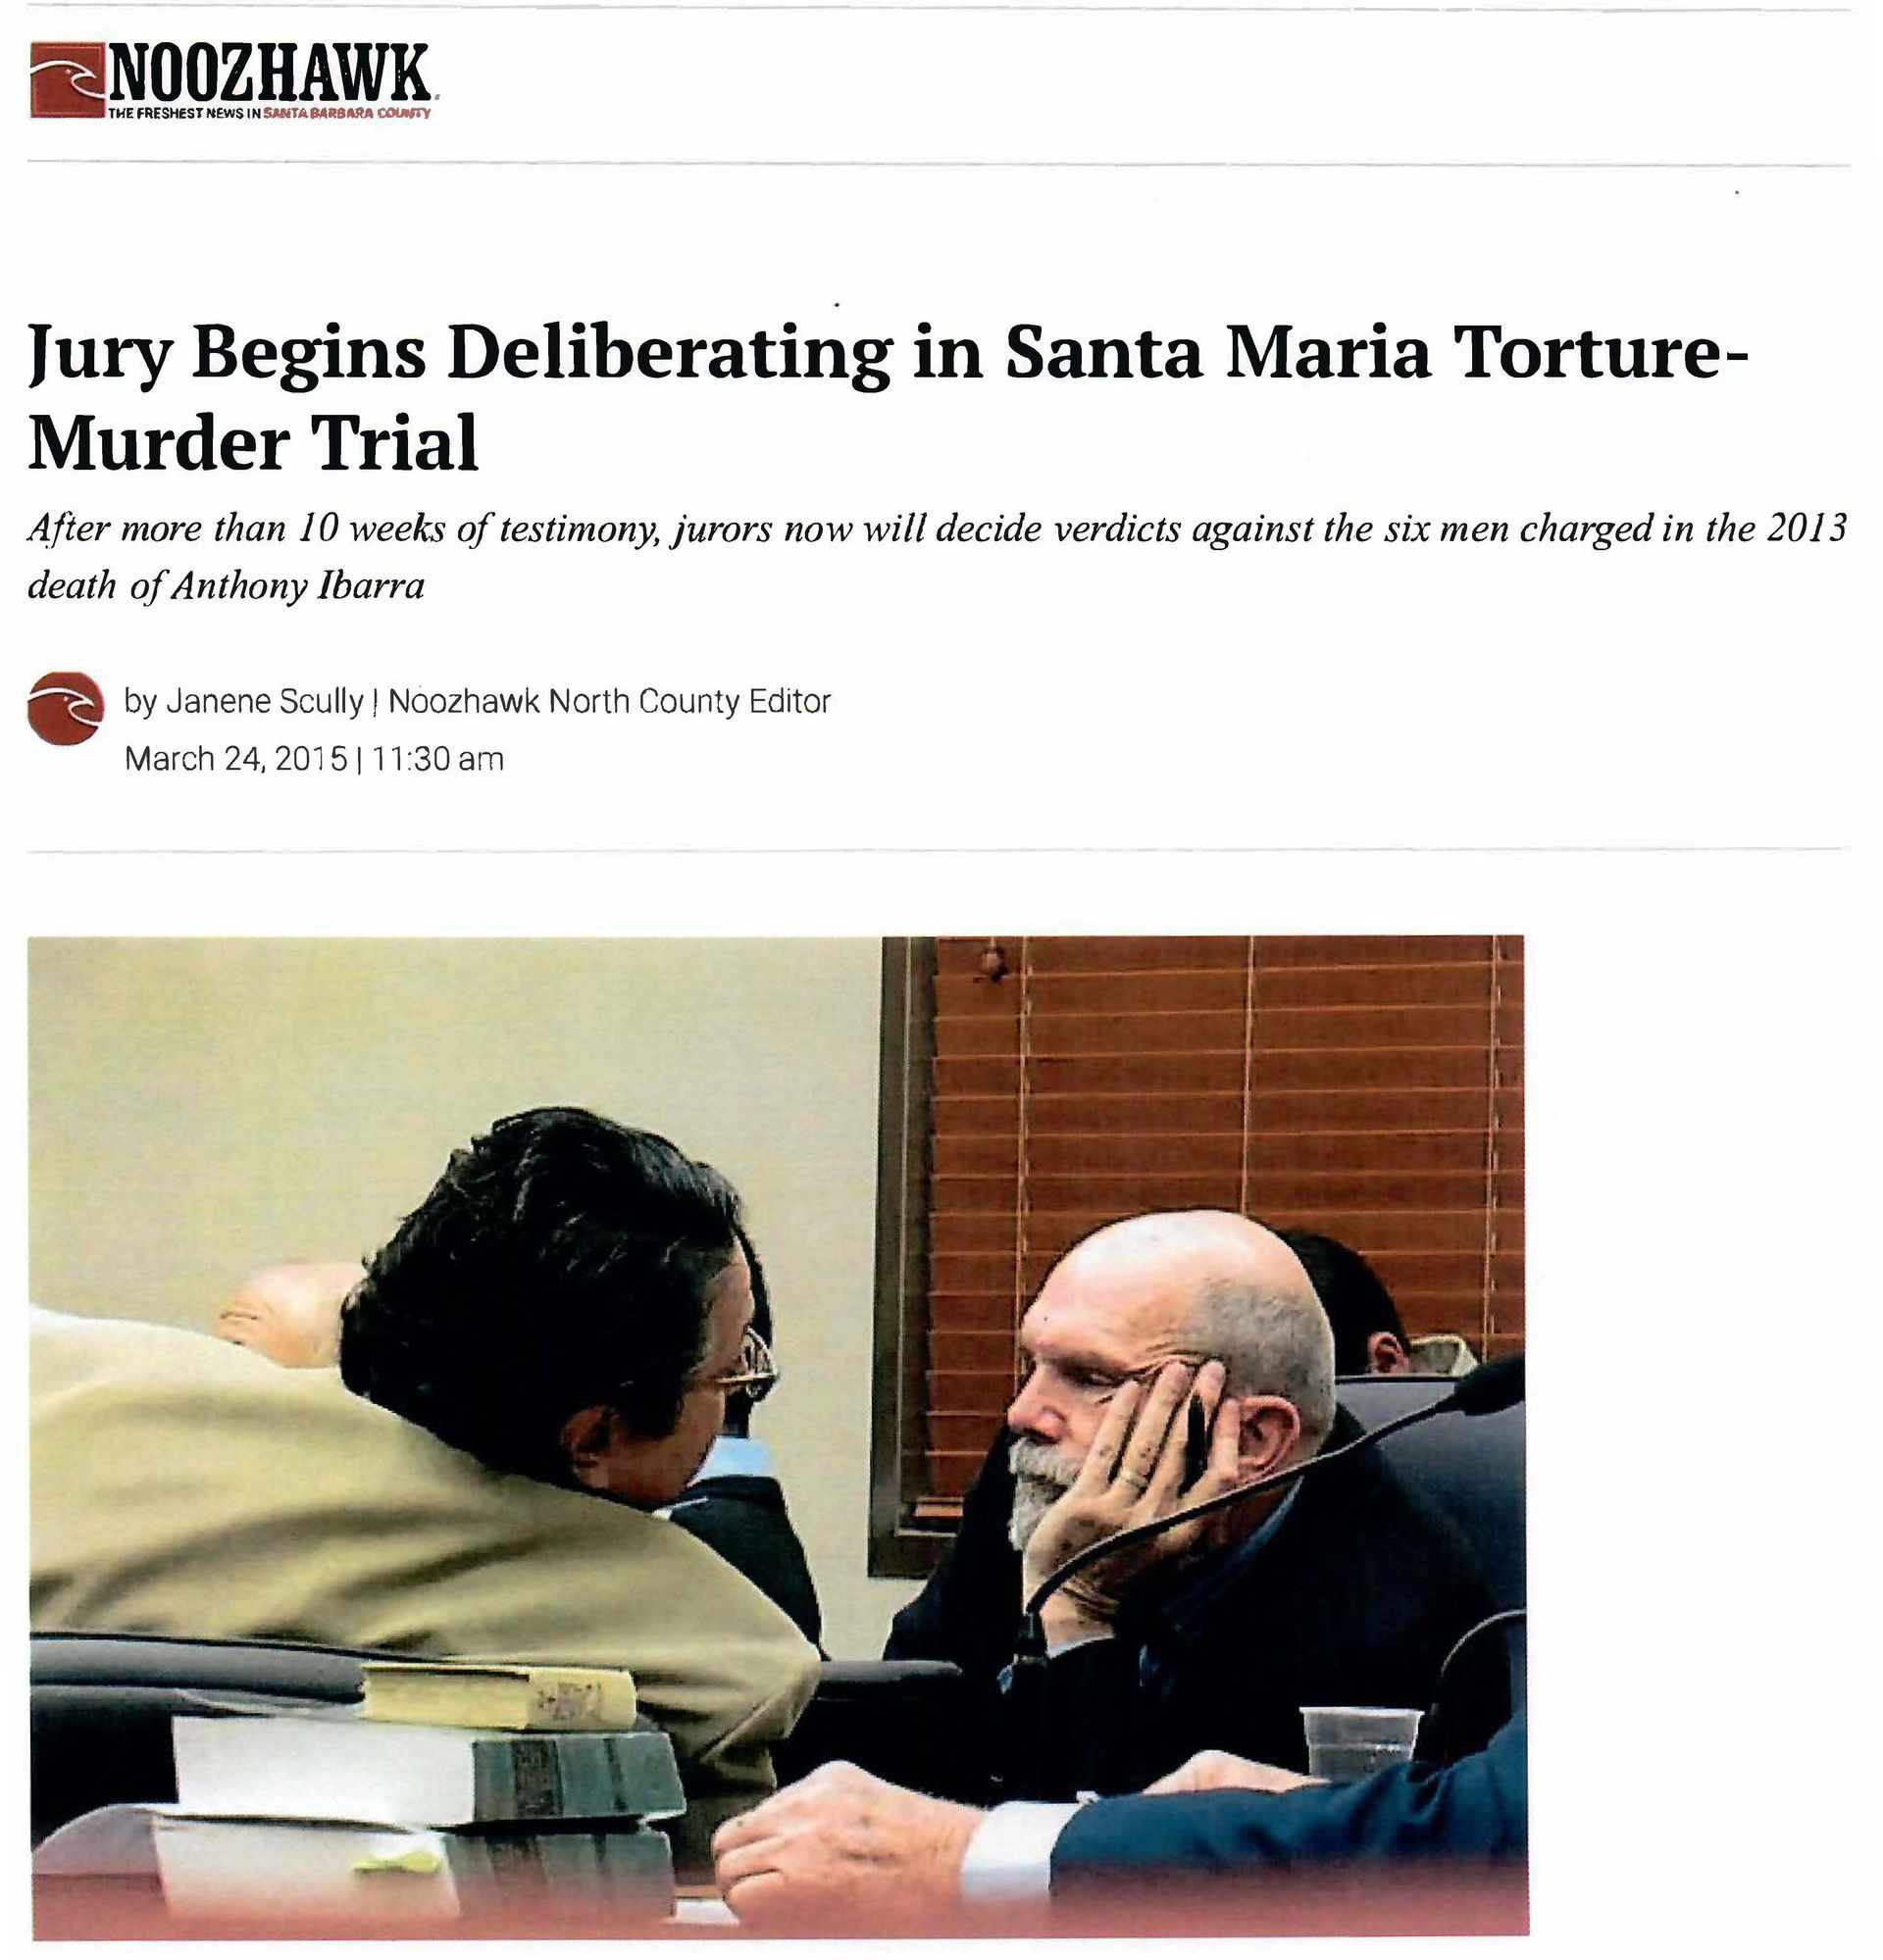The image size is (1883, 1960).
Task: Click the plastic cup in the photo
Action: [x=1360, y=1743]
